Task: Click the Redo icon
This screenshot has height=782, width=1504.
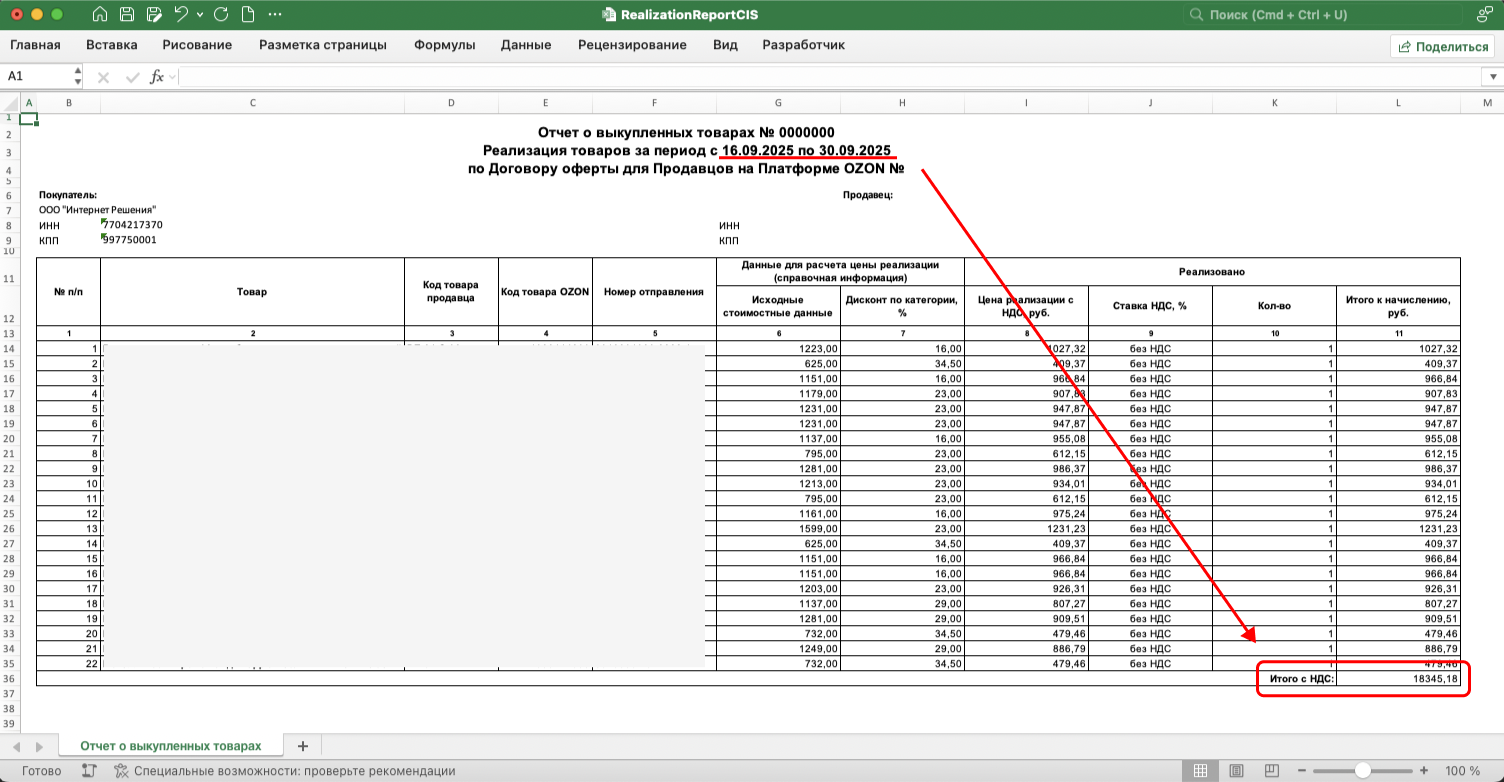Action: click(220, 15)
